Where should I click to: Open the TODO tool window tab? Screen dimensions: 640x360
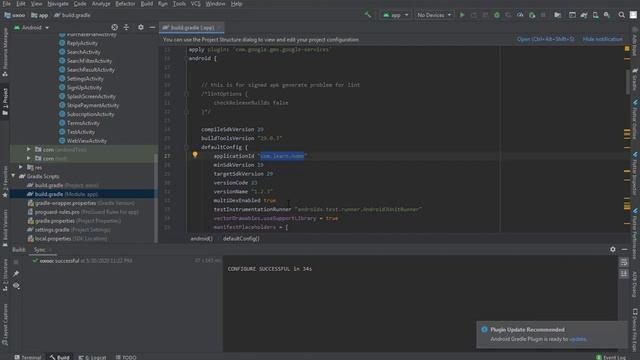click(126, 357)
